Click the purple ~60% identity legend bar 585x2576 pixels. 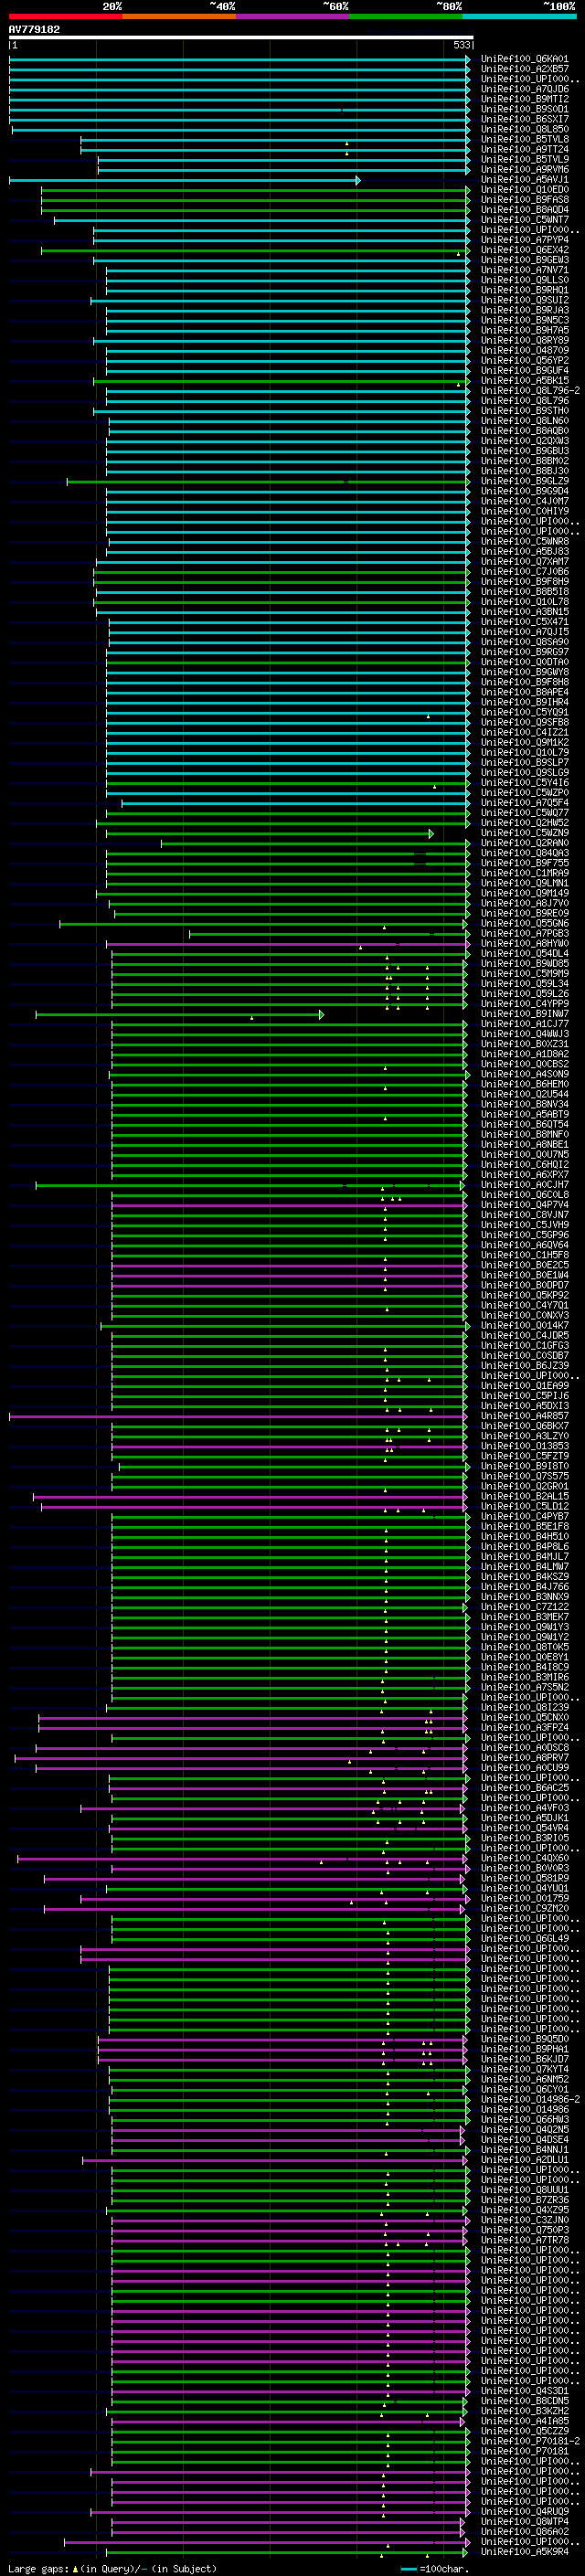coord(293,16)
